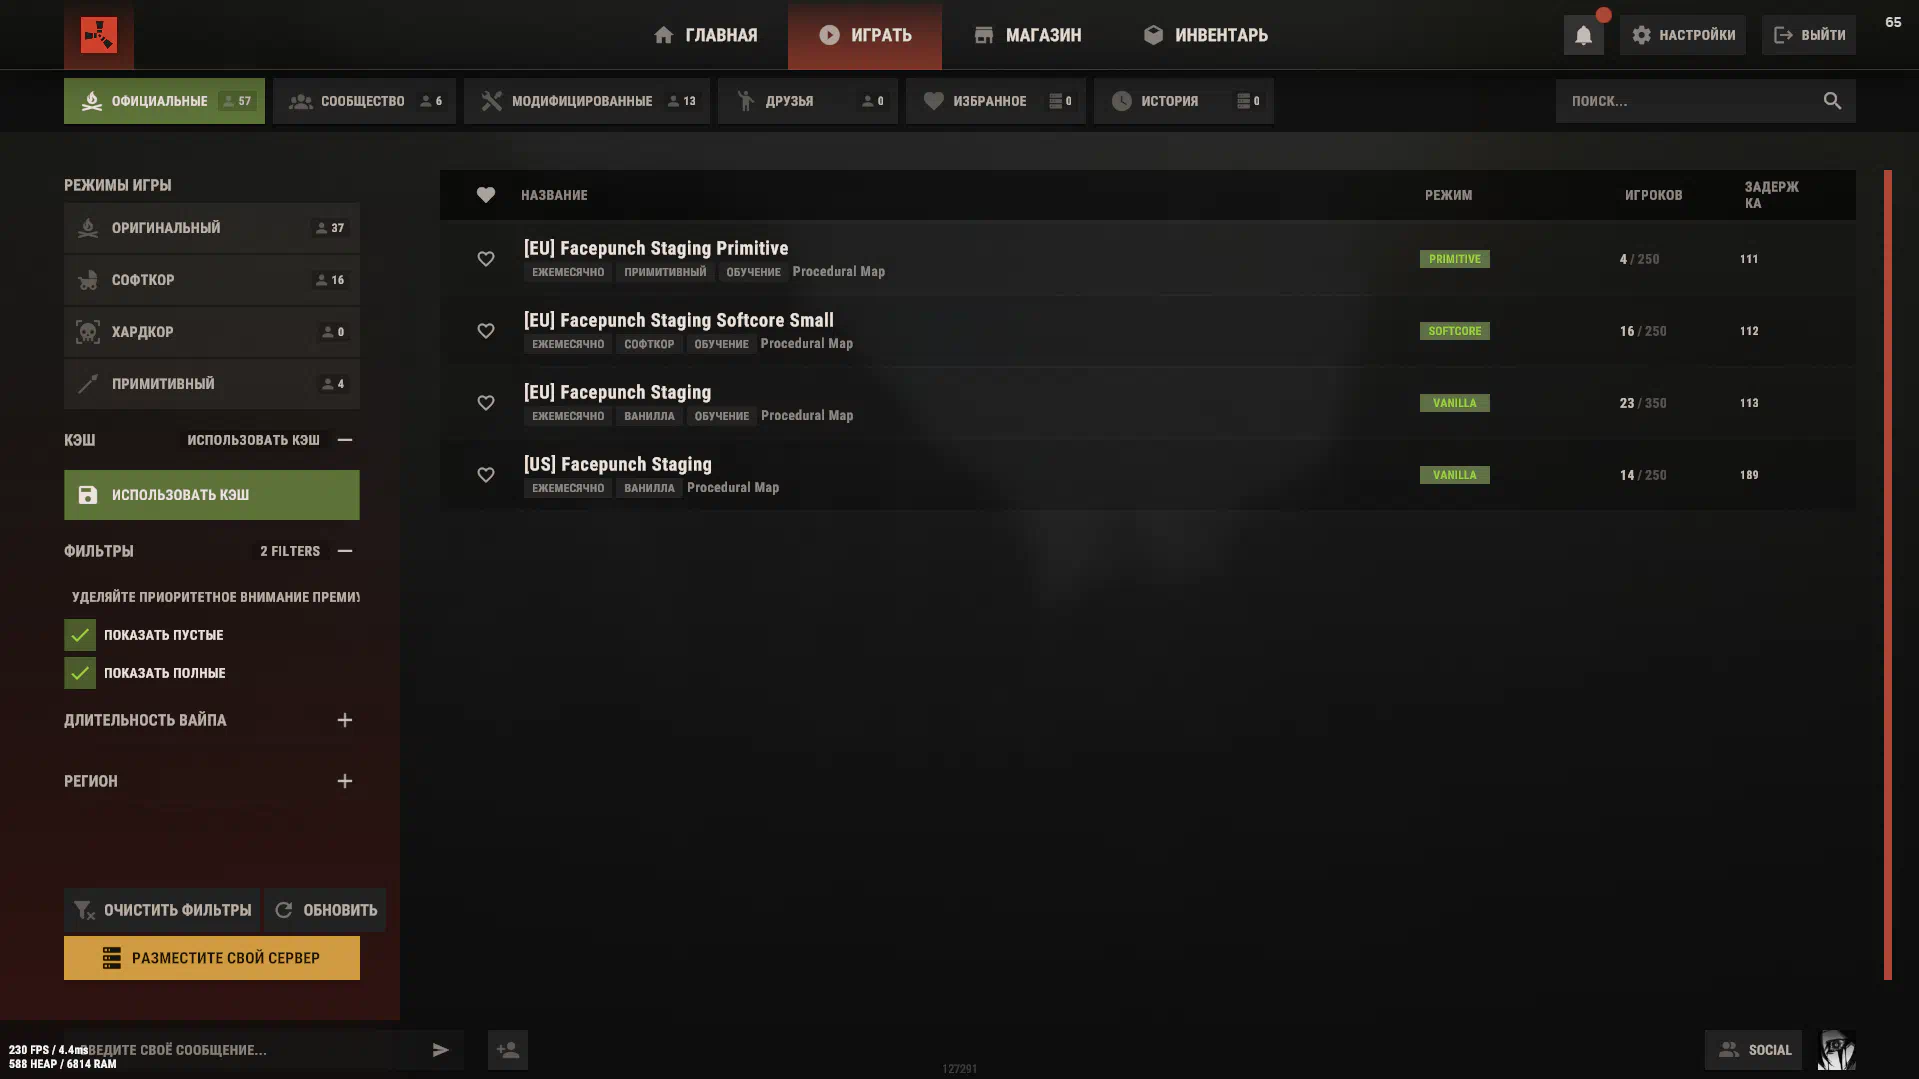The height and width of the screenshot is (1079, 1919).
Task: Click the add friend icon
Action: [508, 1050]
